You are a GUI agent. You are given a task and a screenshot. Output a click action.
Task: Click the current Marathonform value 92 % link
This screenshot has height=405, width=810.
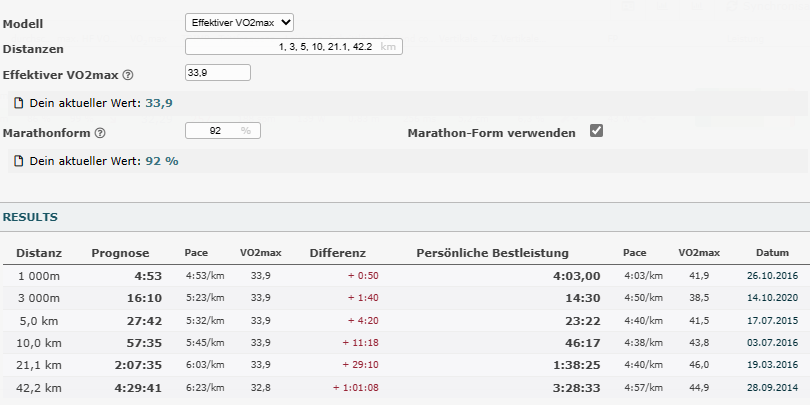tap(162, 161)
